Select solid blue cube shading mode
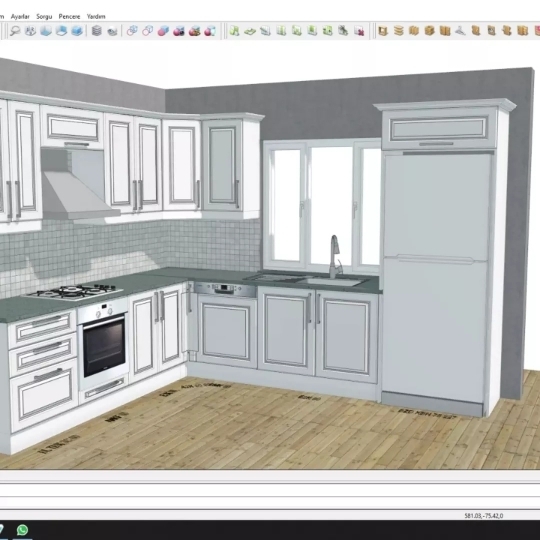Screen dimensions: 540x540 point(163,31)
